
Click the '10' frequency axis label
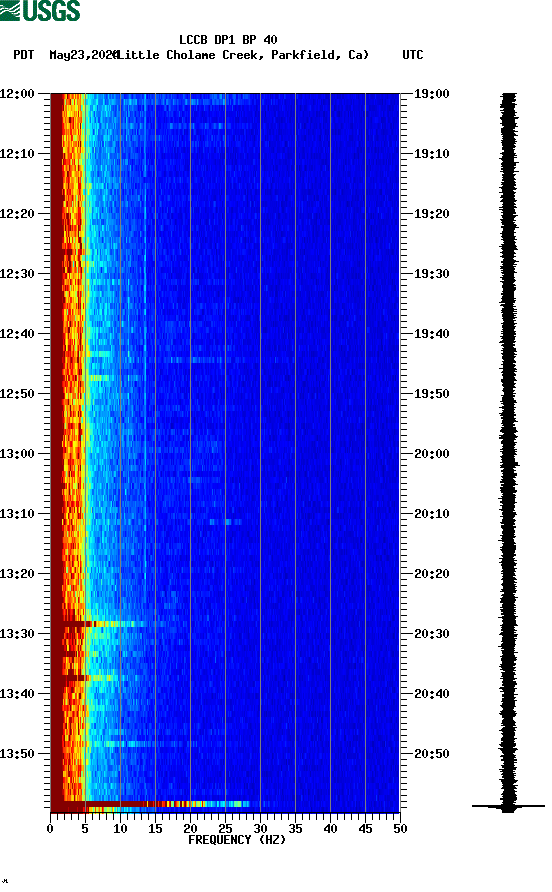coord(120,829)
